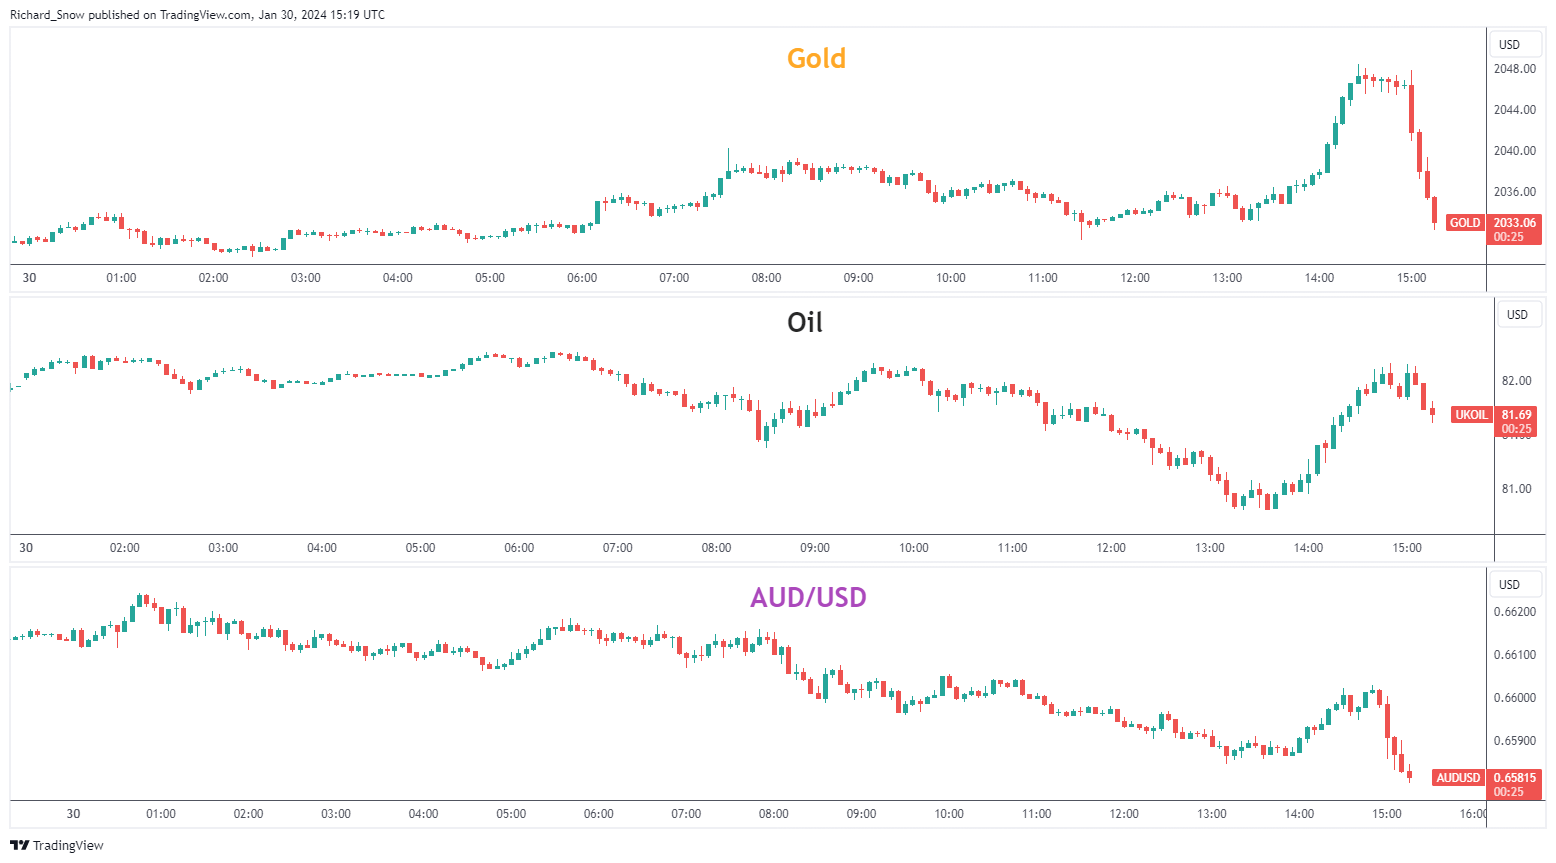
Task: Click the Richard_Snow publisher name
Action: pyautogui.click(x=47, y=15)
